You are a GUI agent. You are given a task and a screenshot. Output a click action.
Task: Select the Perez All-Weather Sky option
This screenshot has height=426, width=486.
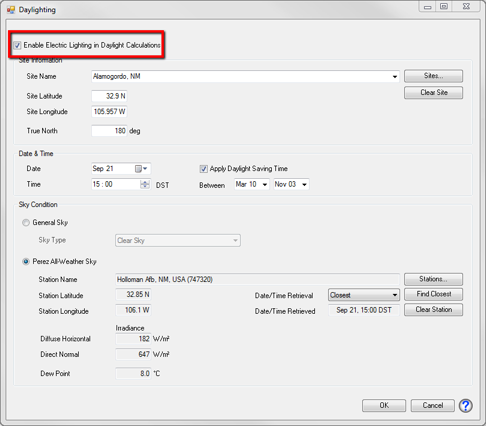(26, 262)
